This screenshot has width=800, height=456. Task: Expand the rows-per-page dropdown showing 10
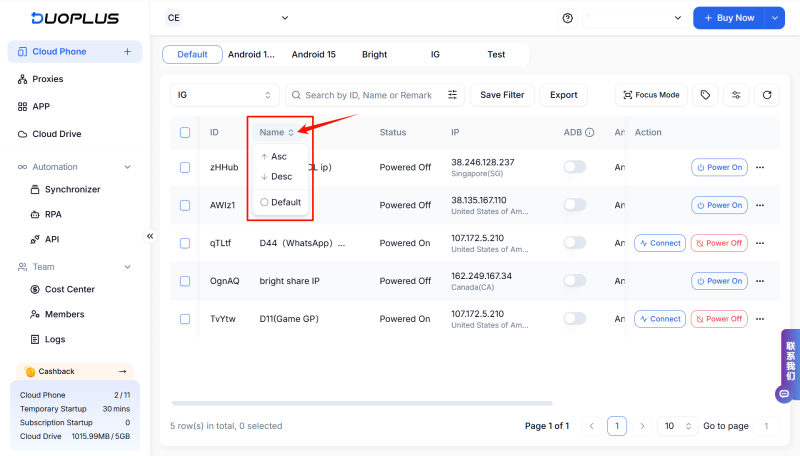[x=677, y=426]
